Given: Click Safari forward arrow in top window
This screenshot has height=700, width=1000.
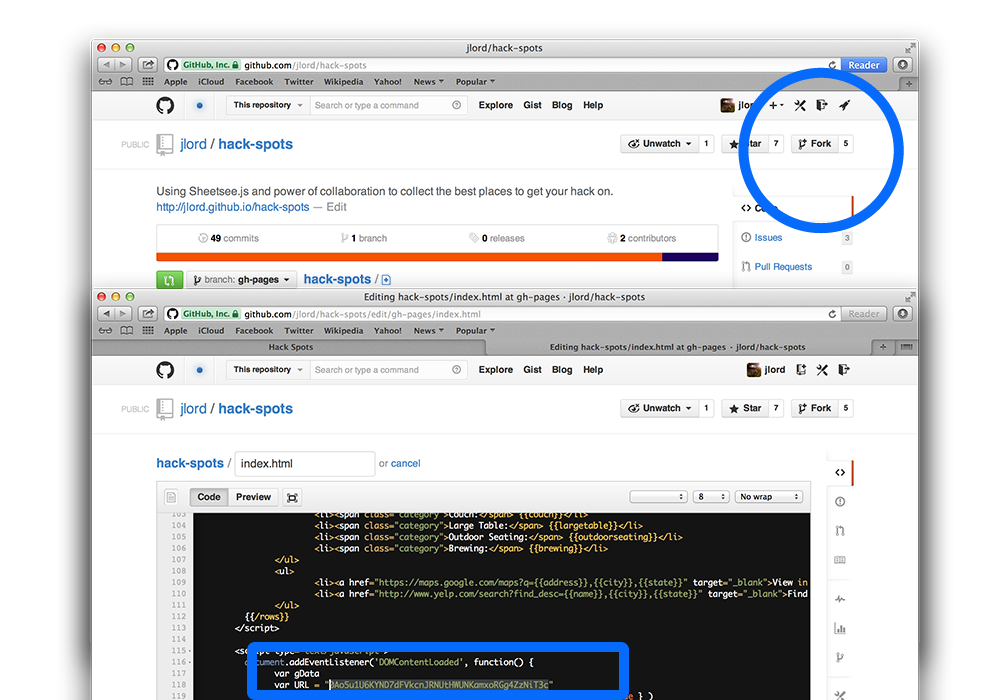Looking at the screenshot, I should click(124, 64).
